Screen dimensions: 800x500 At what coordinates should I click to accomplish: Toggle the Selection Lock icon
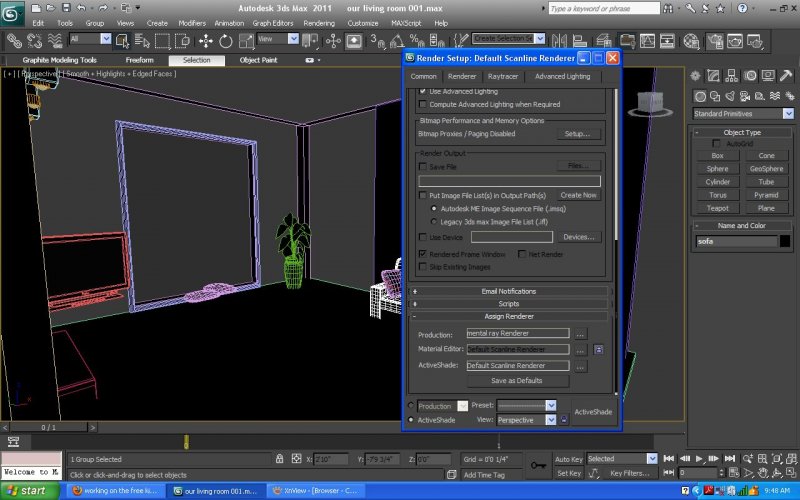click(x=280, y=459)
